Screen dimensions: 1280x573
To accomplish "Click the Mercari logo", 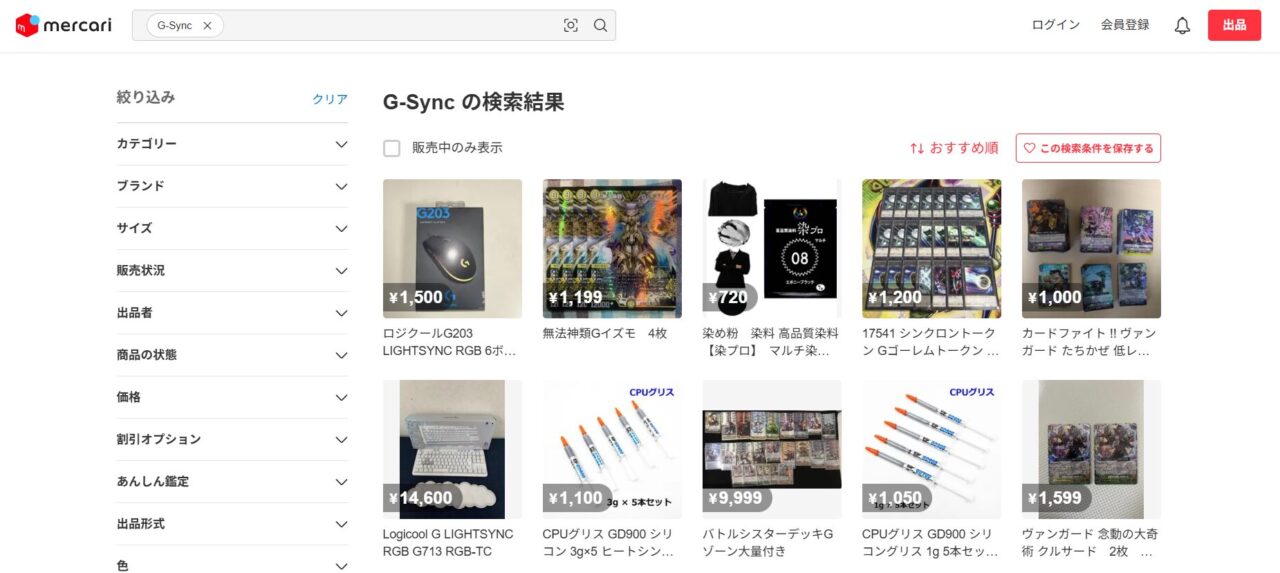I will click(x=64, y=25).
